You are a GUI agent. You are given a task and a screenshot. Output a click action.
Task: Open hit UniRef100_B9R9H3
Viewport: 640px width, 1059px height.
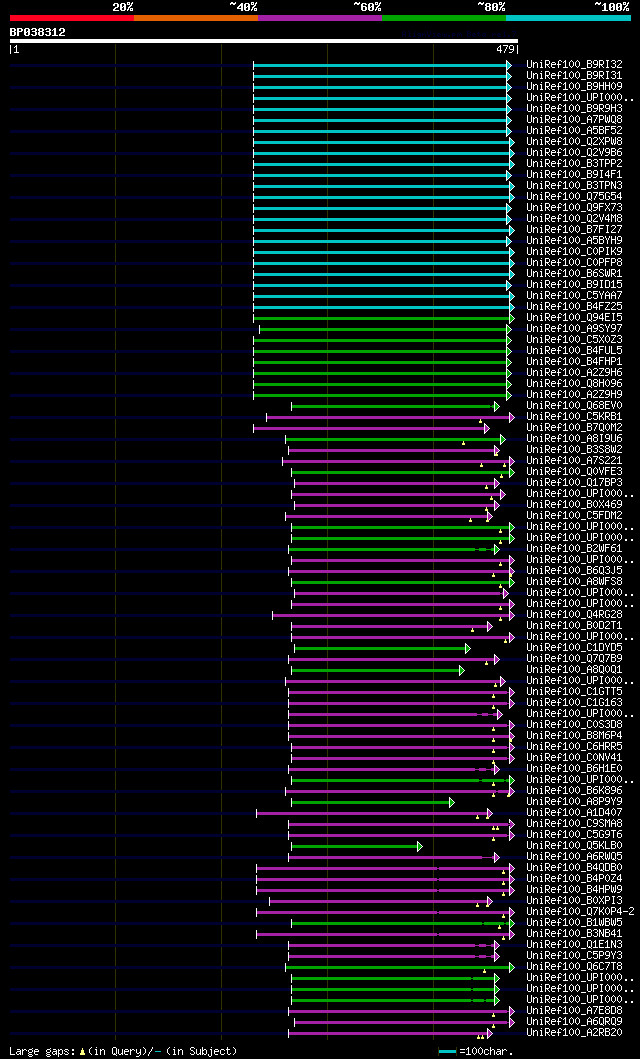(x=575, y=108)
